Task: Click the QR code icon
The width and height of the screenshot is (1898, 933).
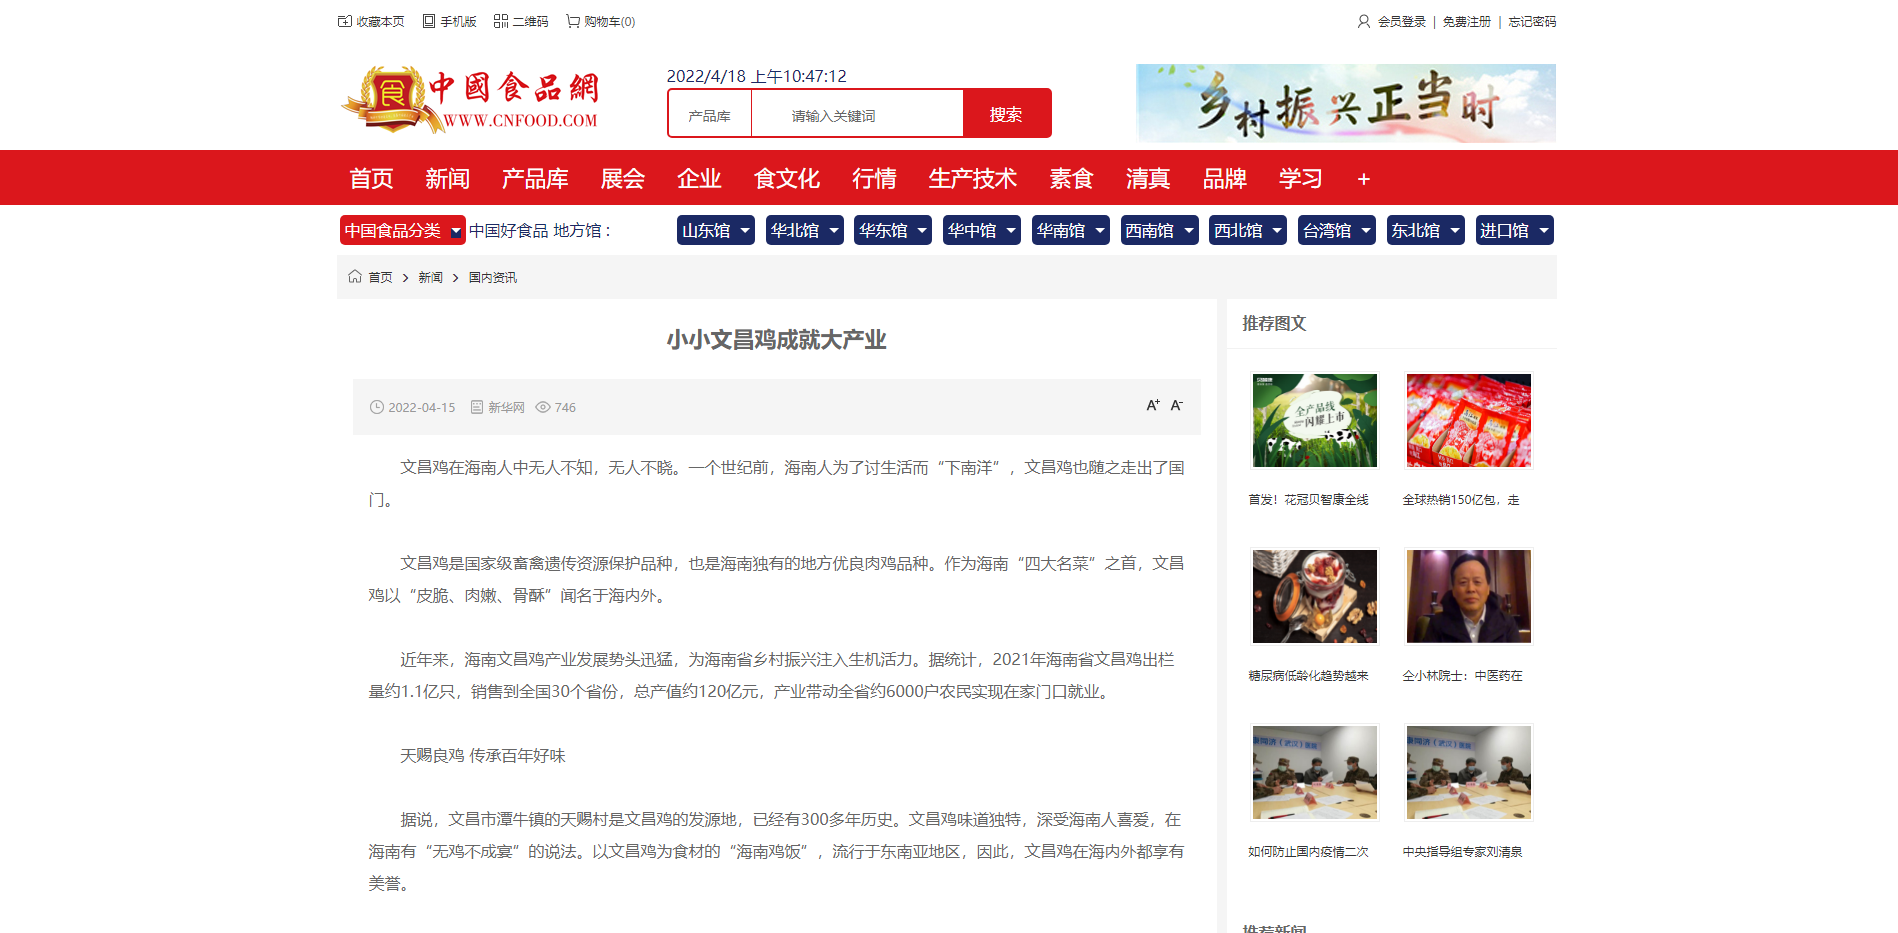Action: click(501, 21)
